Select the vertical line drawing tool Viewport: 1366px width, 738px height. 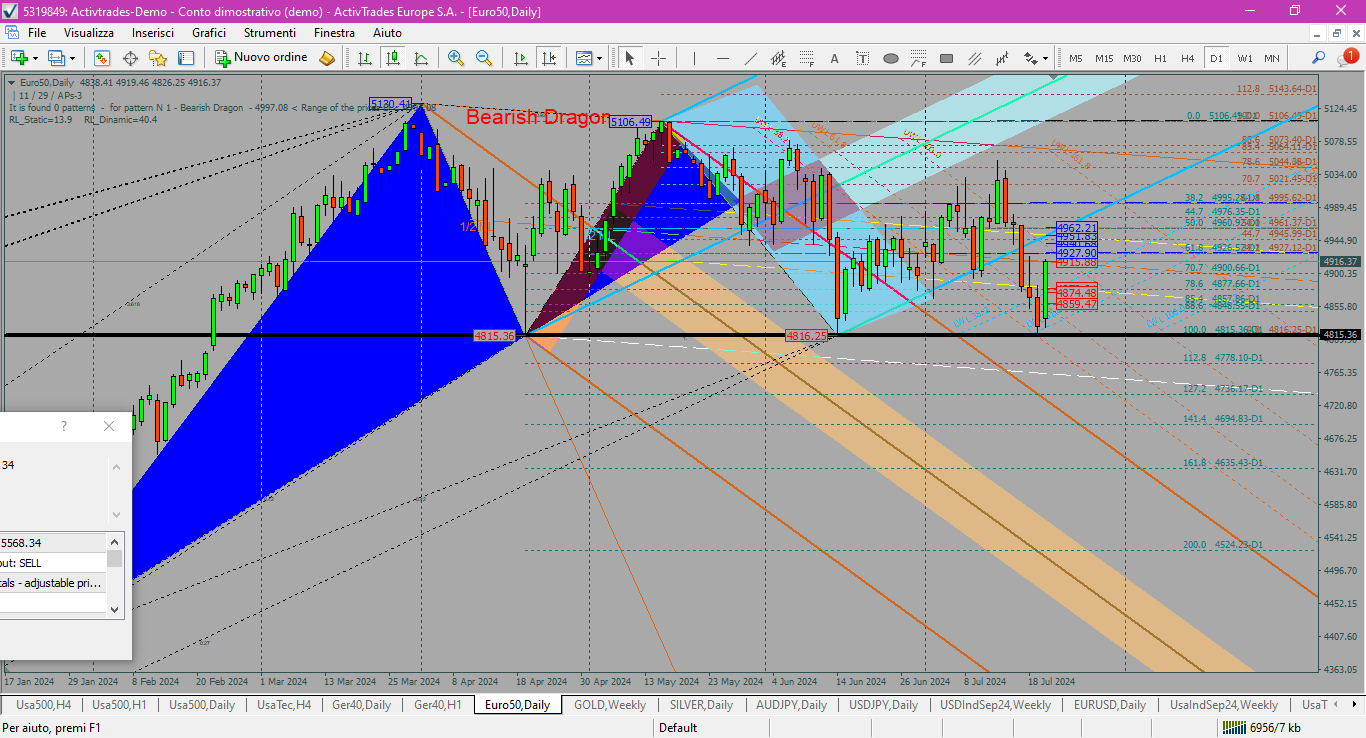click(695, 58)
